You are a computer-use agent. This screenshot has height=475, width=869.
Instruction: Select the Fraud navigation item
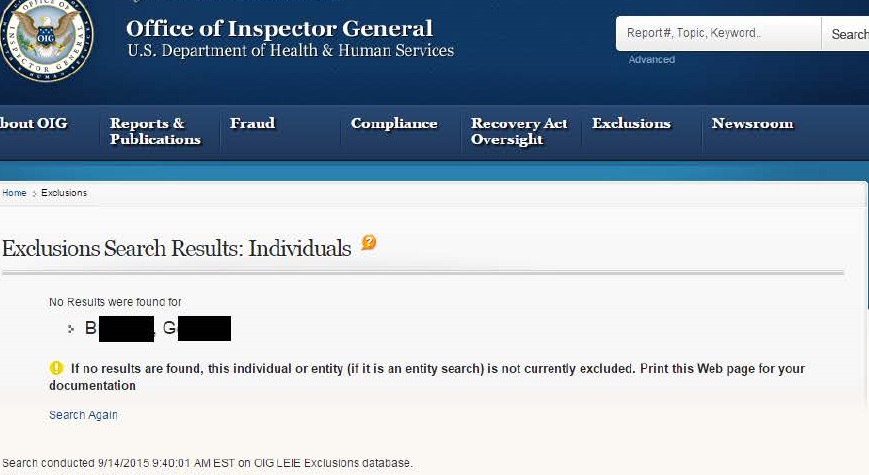252,123
